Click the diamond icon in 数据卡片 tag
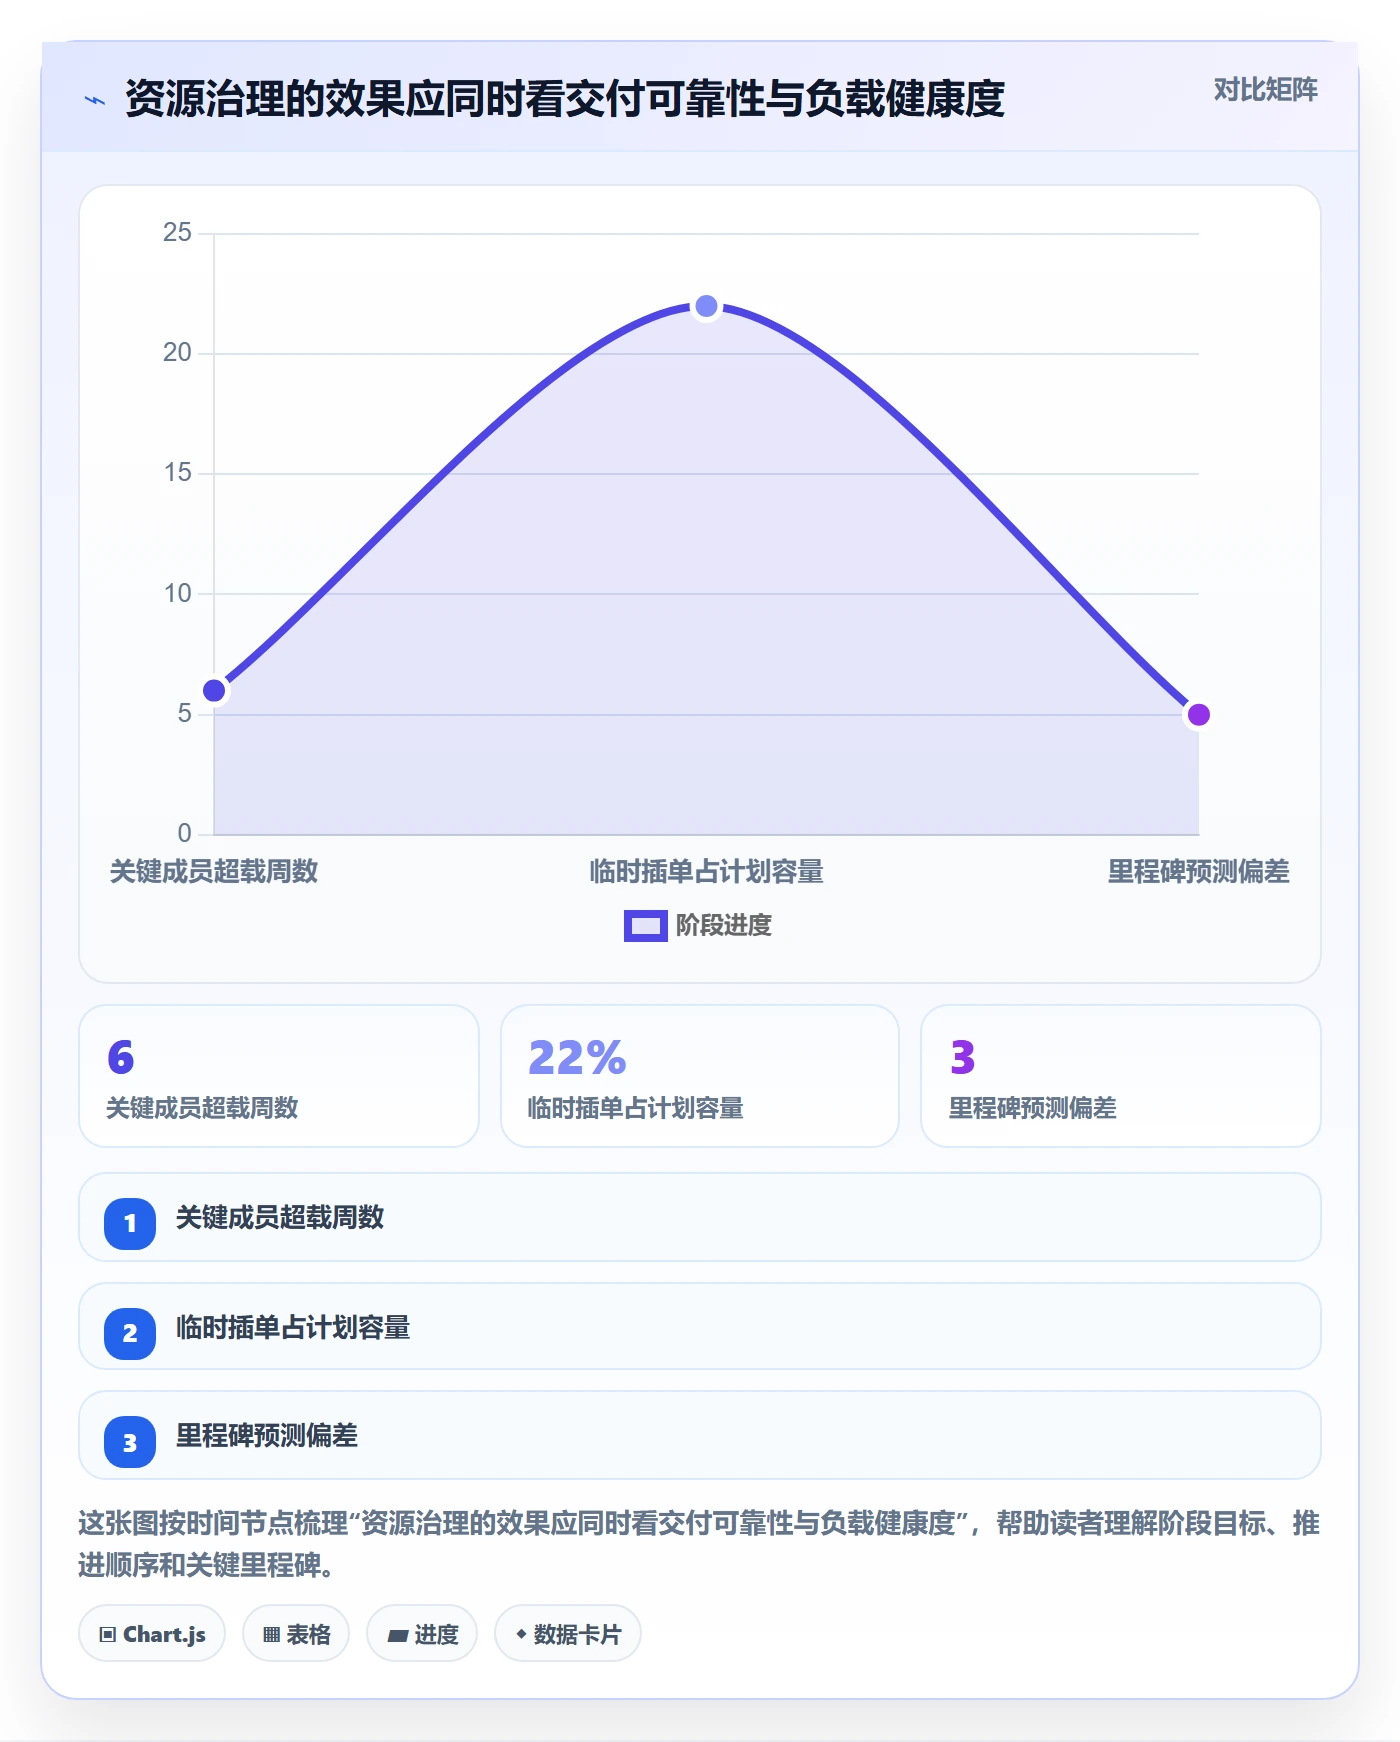This screenshot has width=1400, height=1742. 521,1634
